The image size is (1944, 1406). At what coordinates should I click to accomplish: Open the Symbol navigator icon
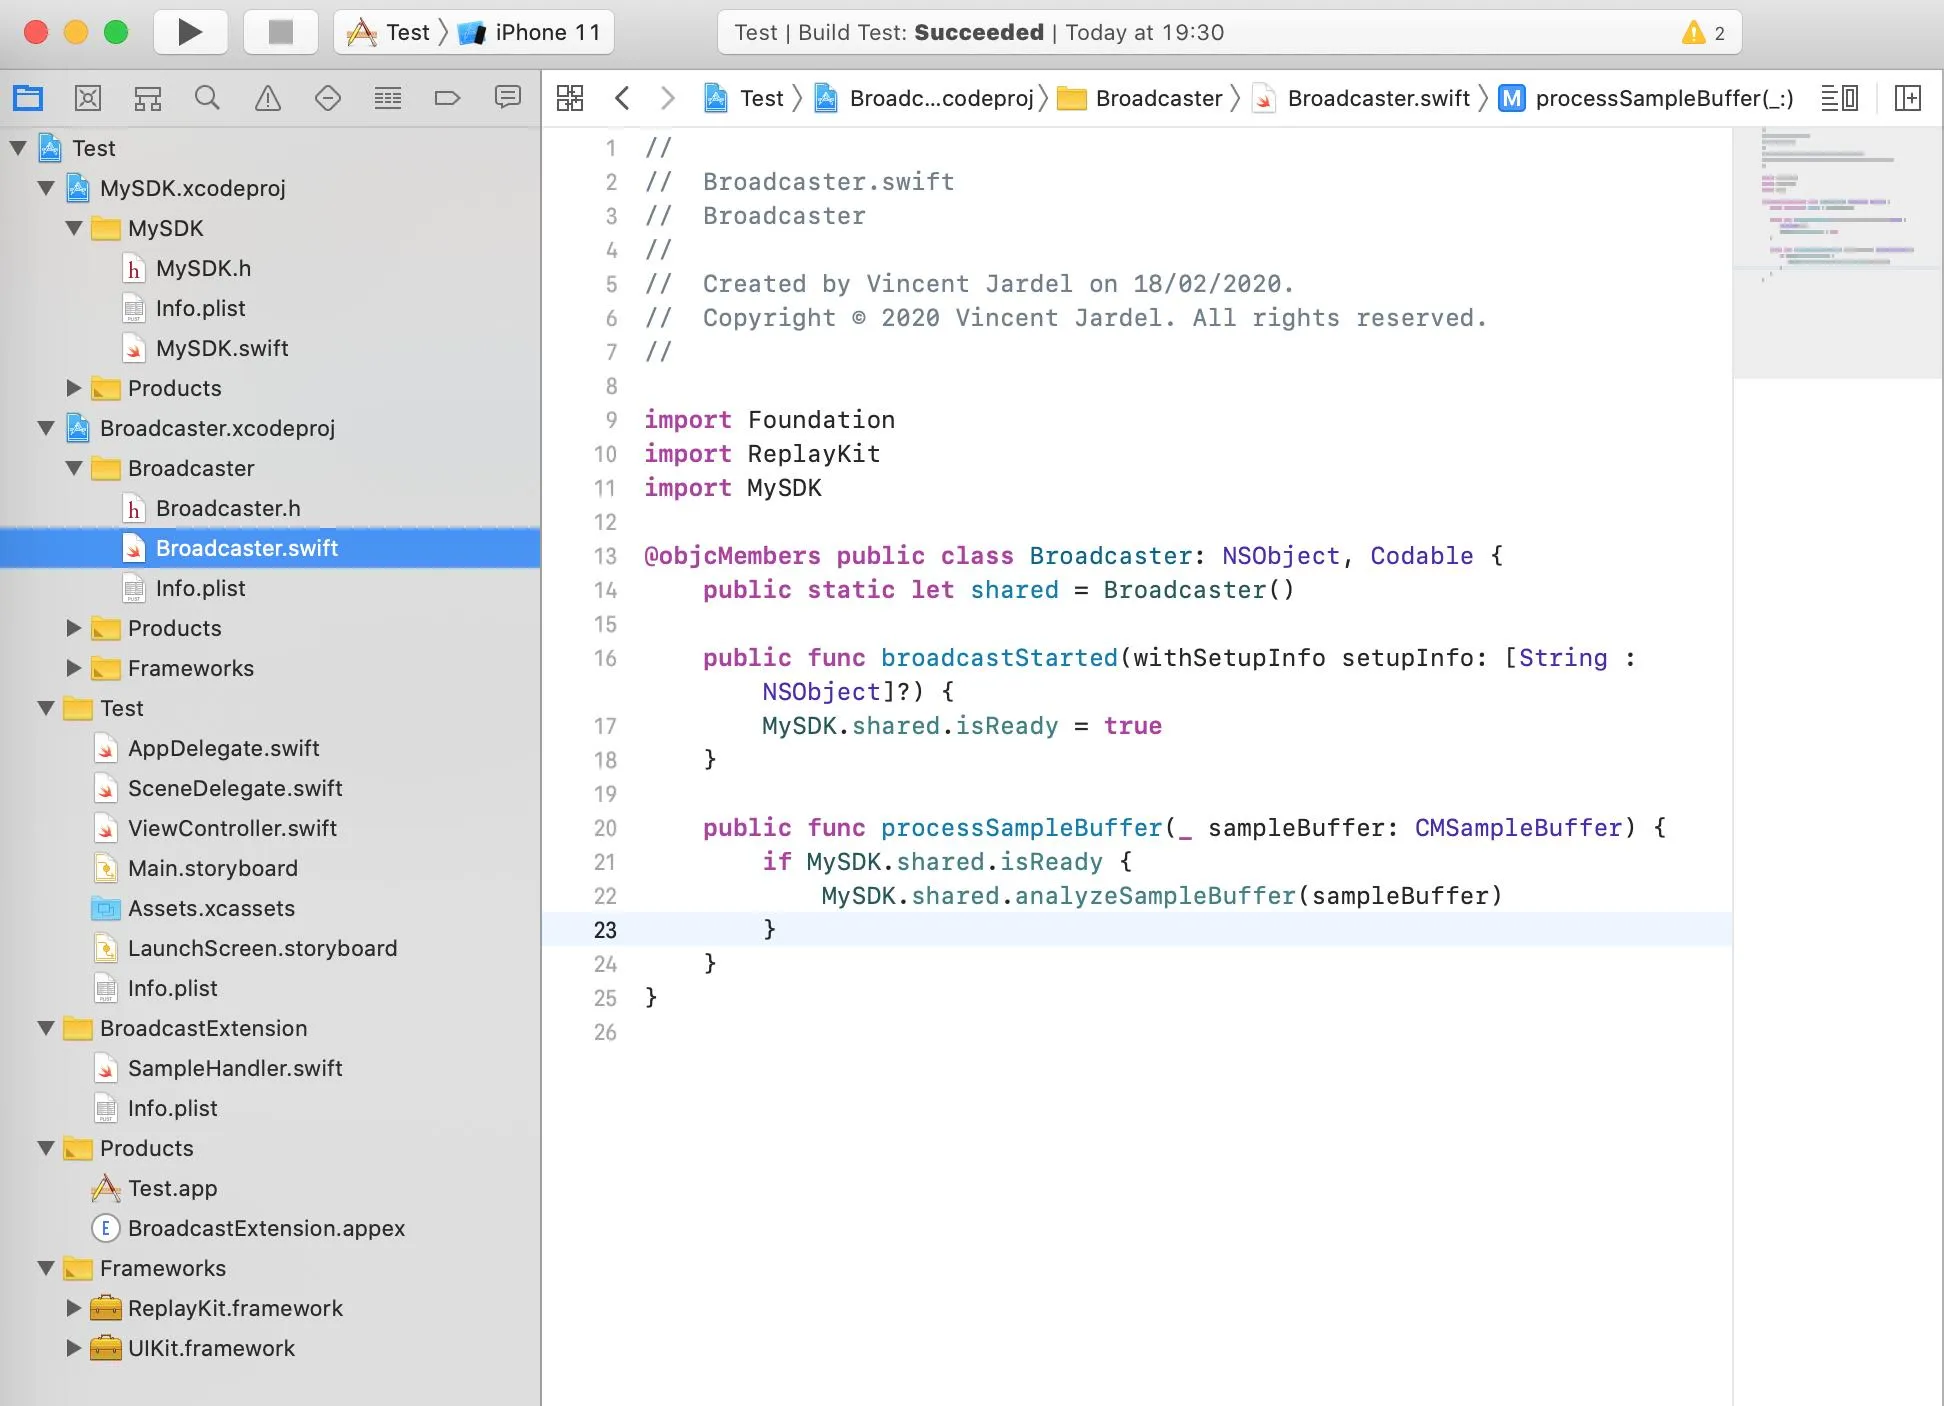coord(148,98)
